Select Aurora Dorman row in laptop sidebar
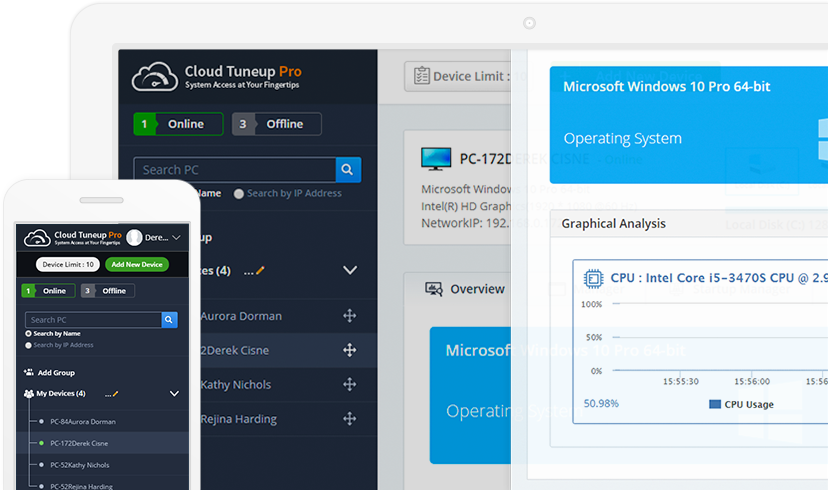The image size is (828, 490). click(x=289, y=316)
